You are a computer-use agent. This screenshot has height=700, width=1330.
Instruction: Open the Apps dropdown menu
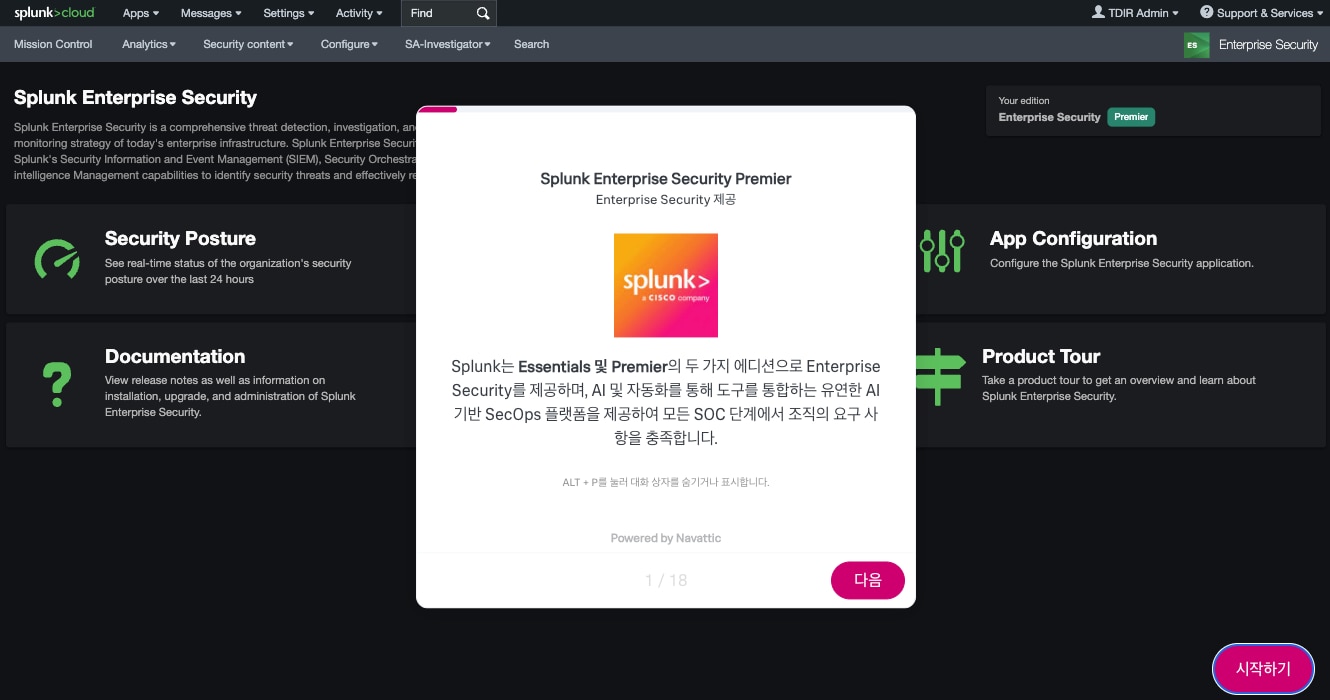pos(141,13)
